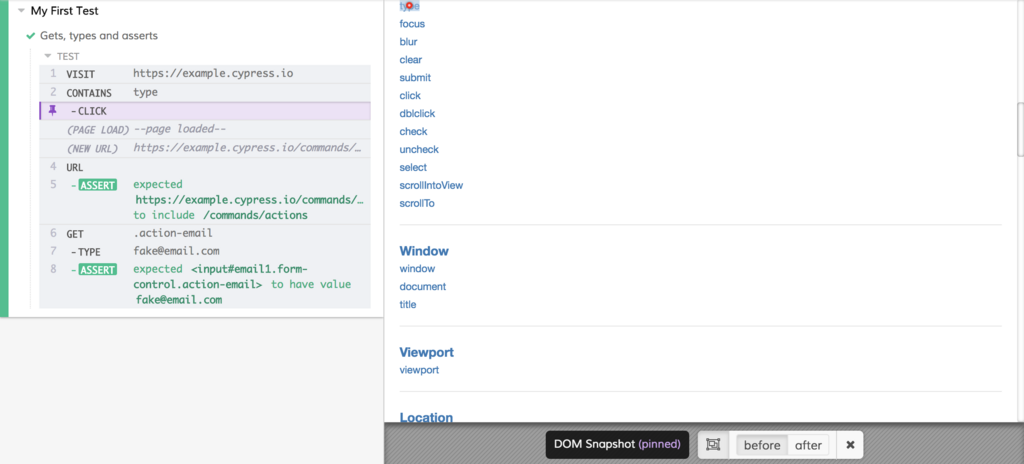
Task: Click the highlighted type link
Action: click(409, 6)
